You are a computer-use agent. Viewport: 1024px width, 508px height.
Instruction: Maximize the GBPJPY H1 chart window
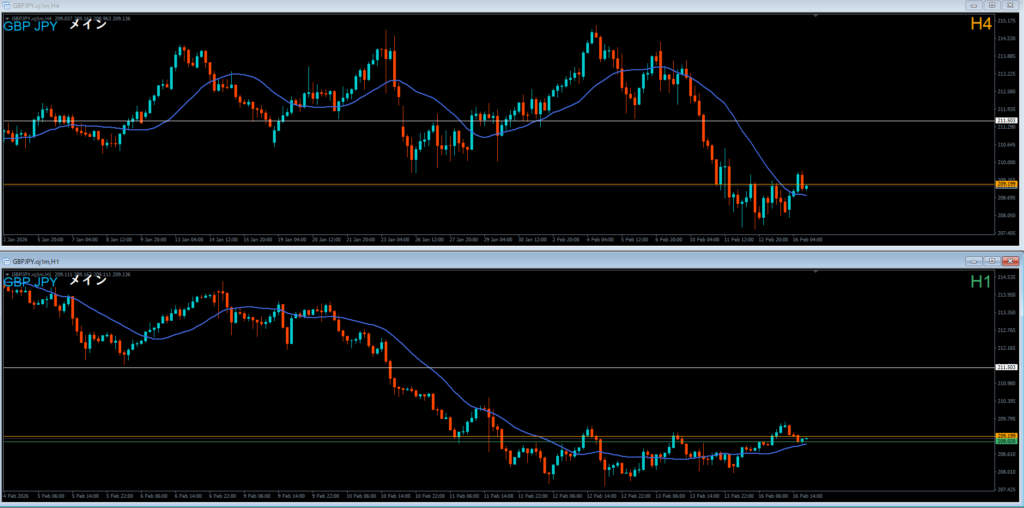[991, 261]
